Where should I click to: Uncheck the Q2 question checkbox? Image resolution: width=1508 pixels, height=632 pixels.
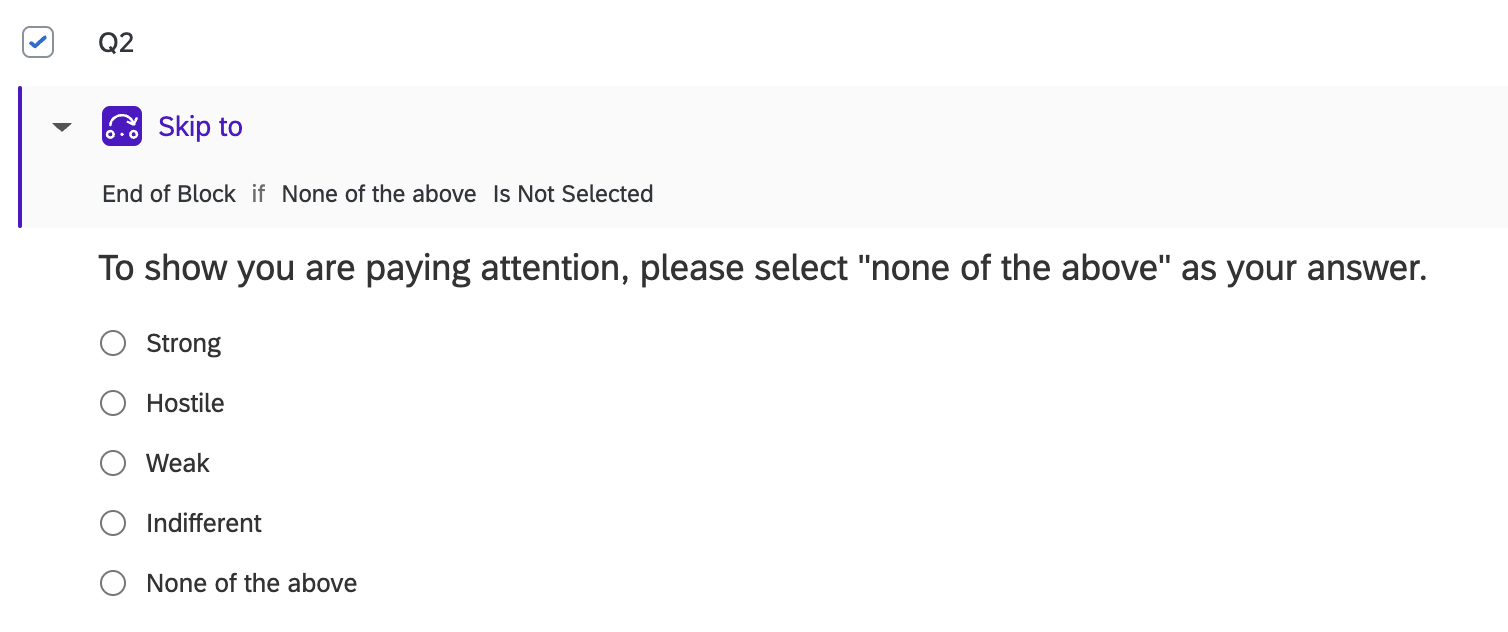[x=38, y=43]
